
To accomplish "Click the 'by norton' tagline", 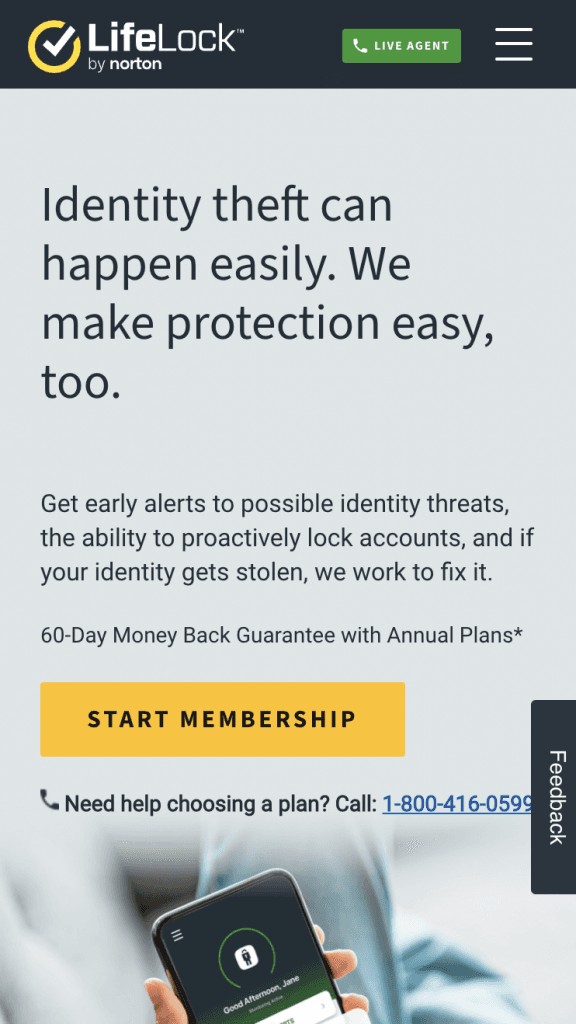I will point(125,65).
